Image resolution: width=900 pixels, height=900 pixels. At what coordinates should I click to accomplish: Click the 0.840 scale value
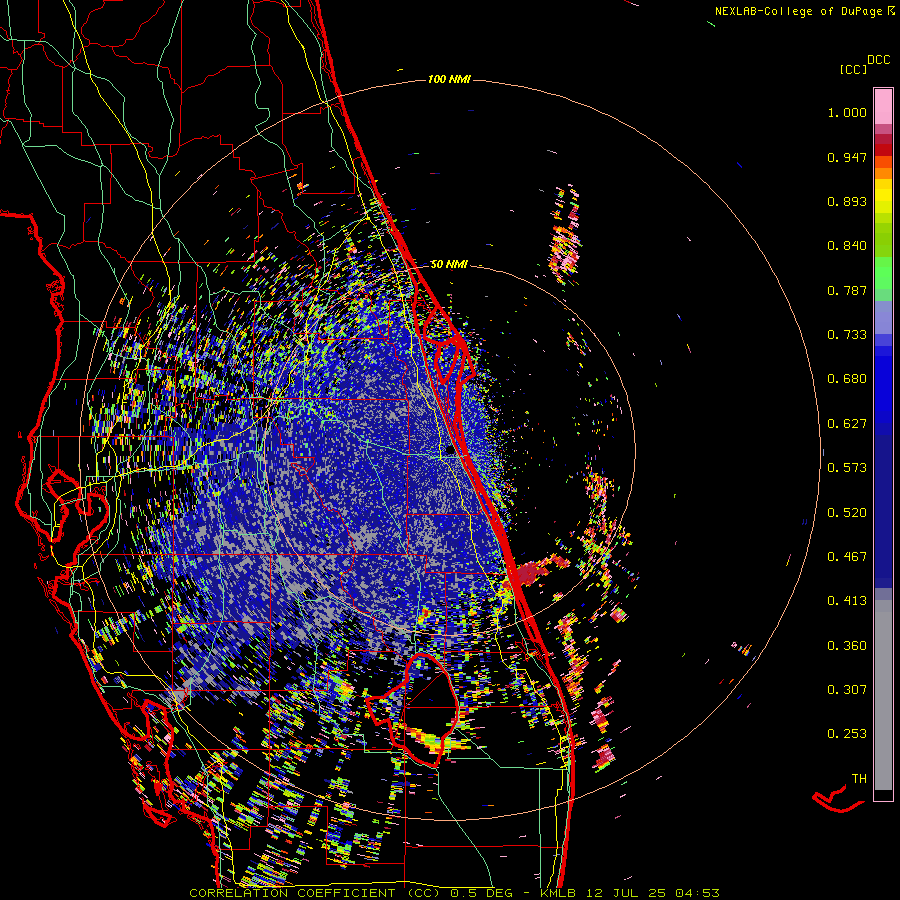[x=847, y=246]
